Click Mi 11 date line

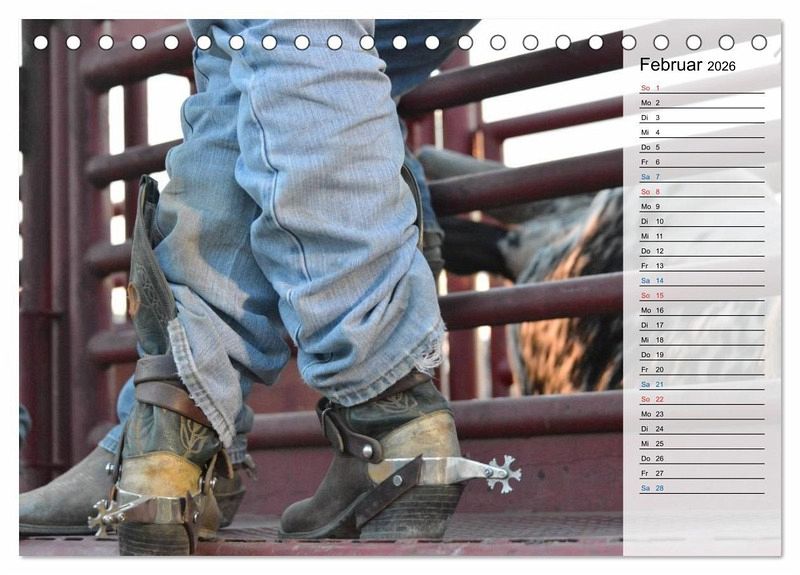pos(701,236)
